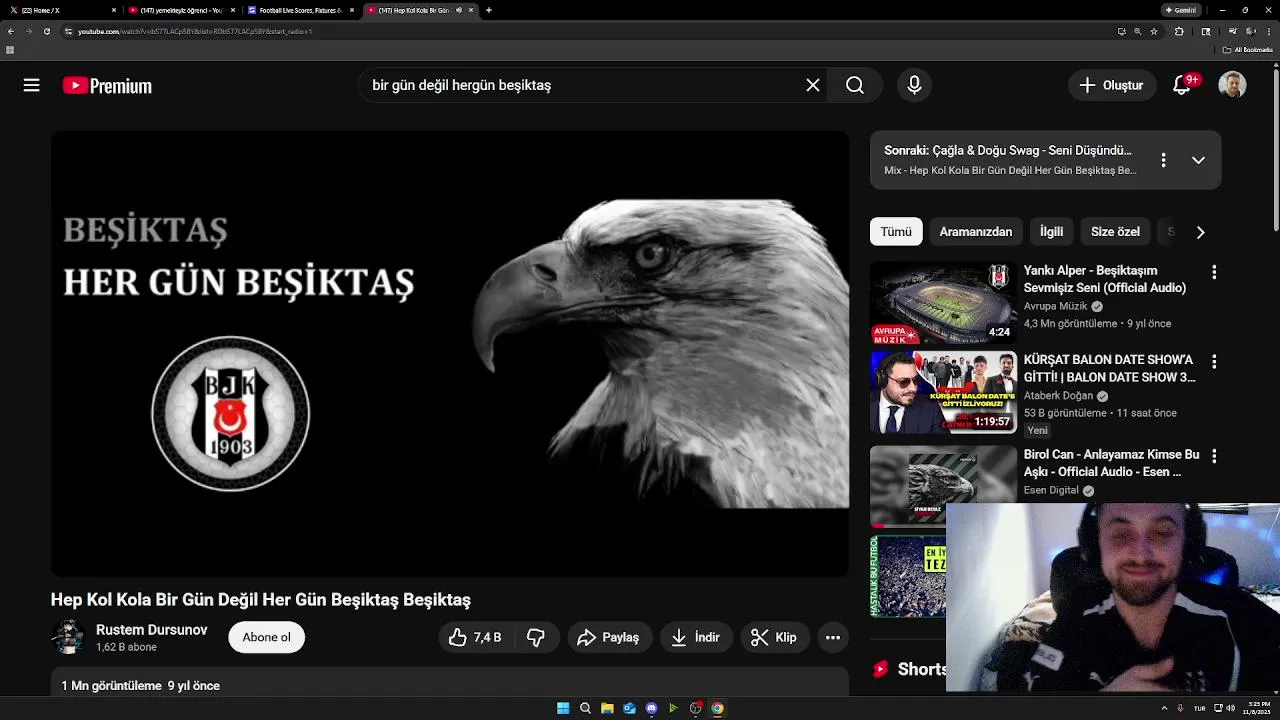1280x720 pixels.
Task: Open the Esen Digital channel name
Action: point(1051,490)
